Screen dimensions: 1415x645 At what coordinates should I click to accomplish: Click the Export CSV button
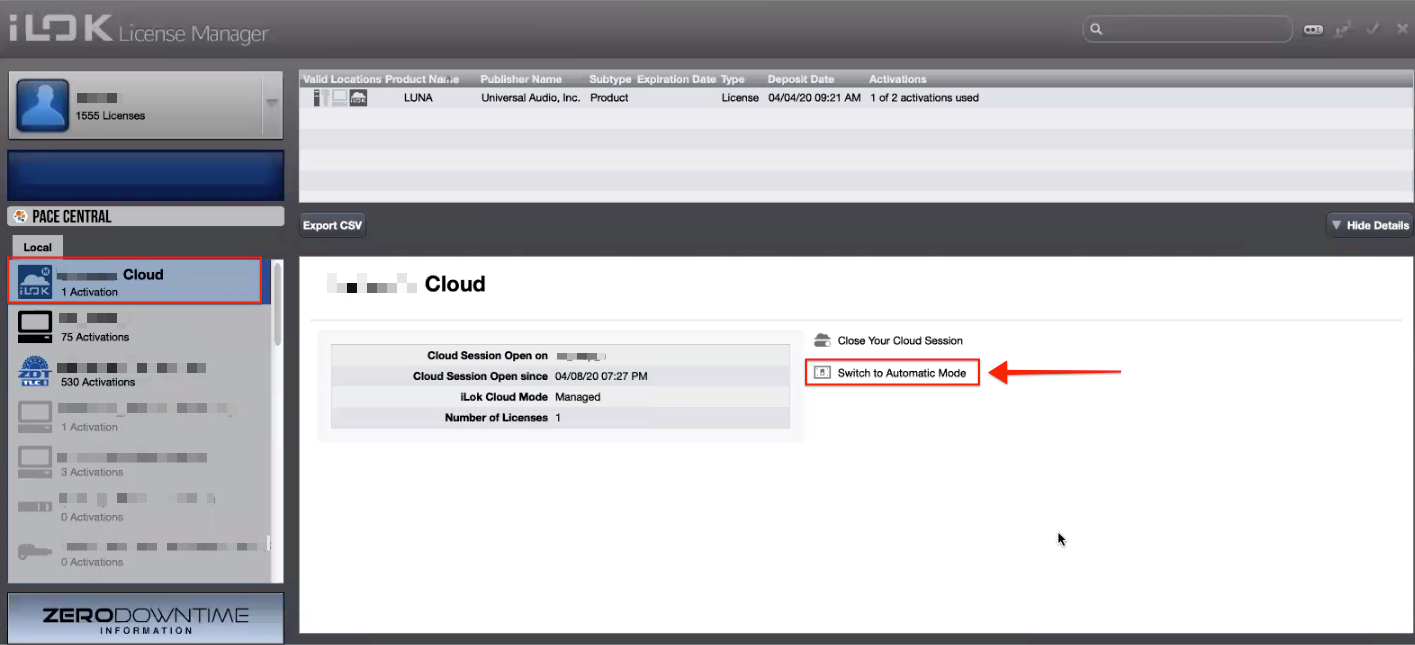tap(333, 225)
